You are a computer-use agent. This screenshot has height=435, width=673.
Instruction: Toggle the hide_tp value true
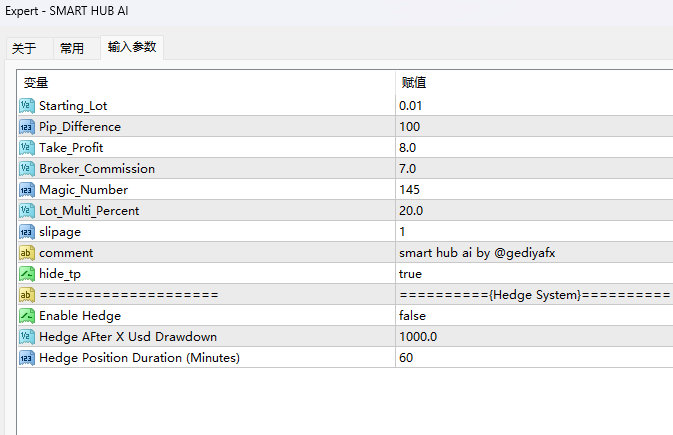click(410, 274)
